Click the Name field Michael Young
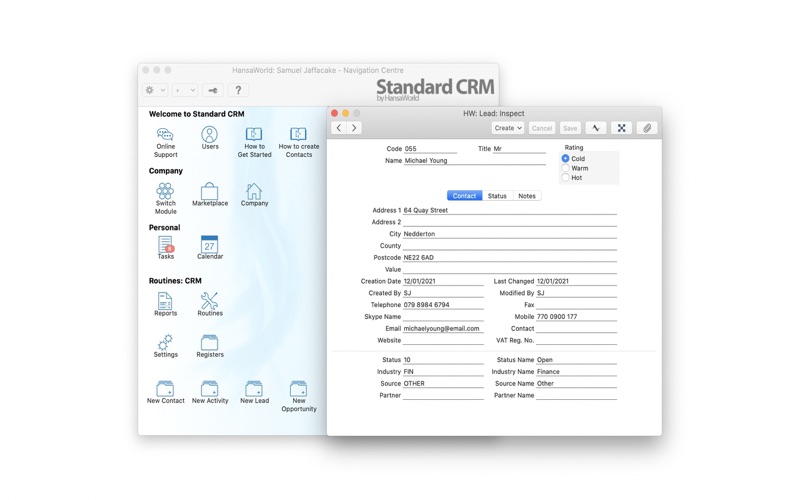800x500 pixels. point(474,161)
